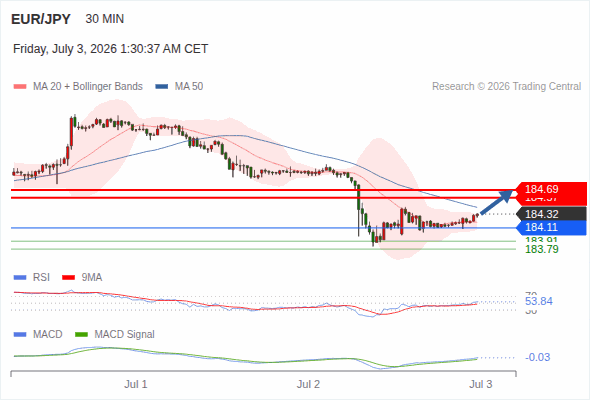Click the RSI blue legend swatch
This screenshot has width=590, height=400.
point(20,278)
